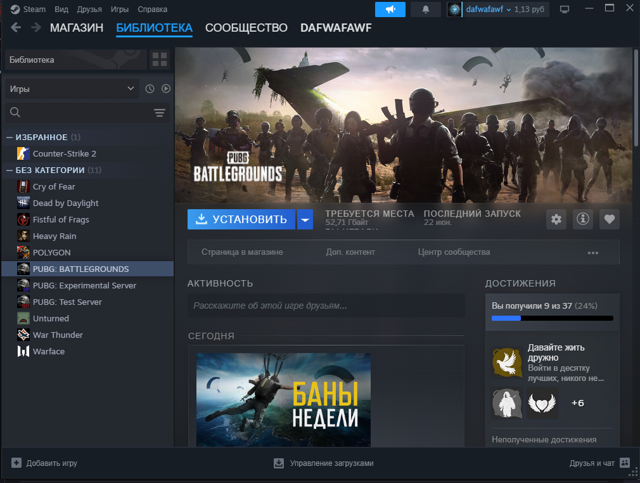The height and width of the screenshot is (483, 640).
Task: Open the Игры menu in menu bar
Action: click(120, 9)
